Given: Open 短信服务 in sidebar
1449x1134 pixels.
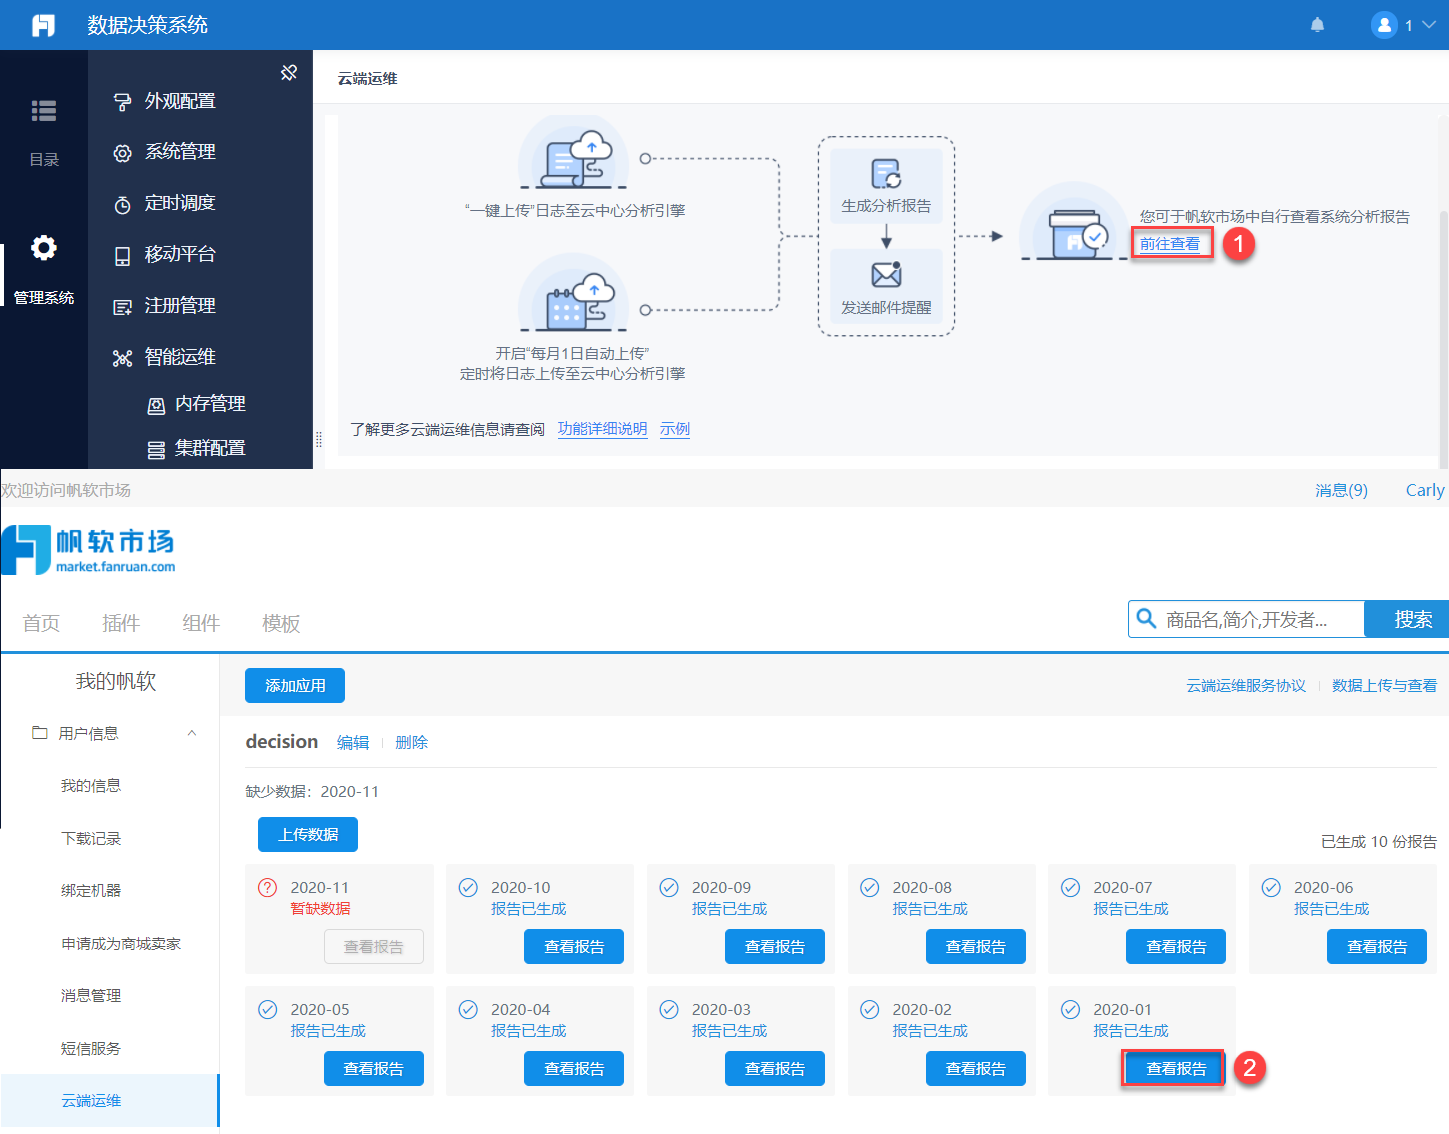Looking at the screenshot, I should click(91, 1048).
